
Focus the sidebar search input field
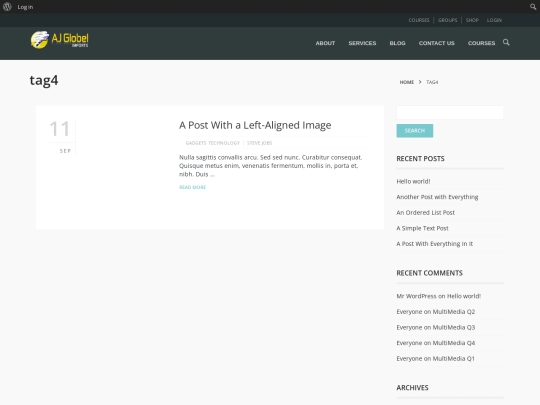(x=450, y=113)
